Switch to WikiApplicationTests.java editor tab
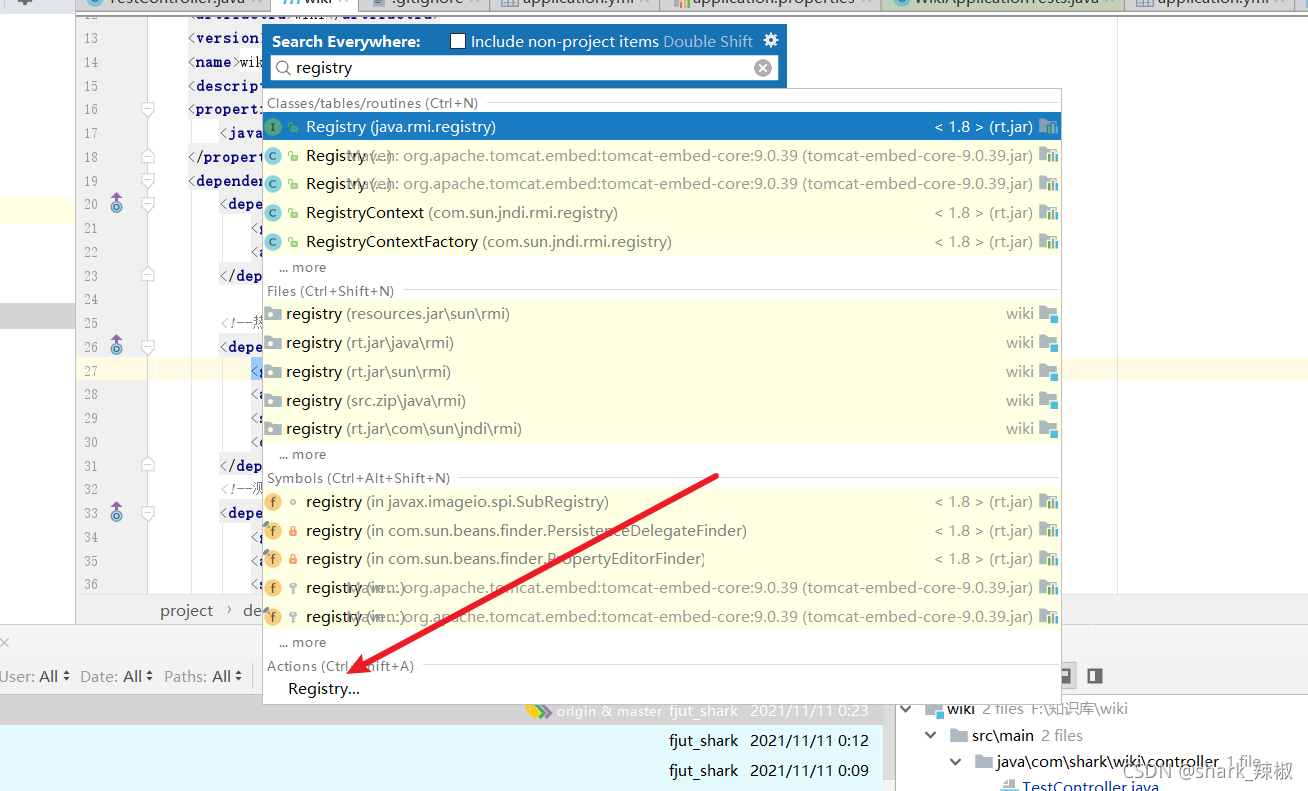Image resolution: width=1308 pixels, height=791 pixels. [x=1005, y=3]
